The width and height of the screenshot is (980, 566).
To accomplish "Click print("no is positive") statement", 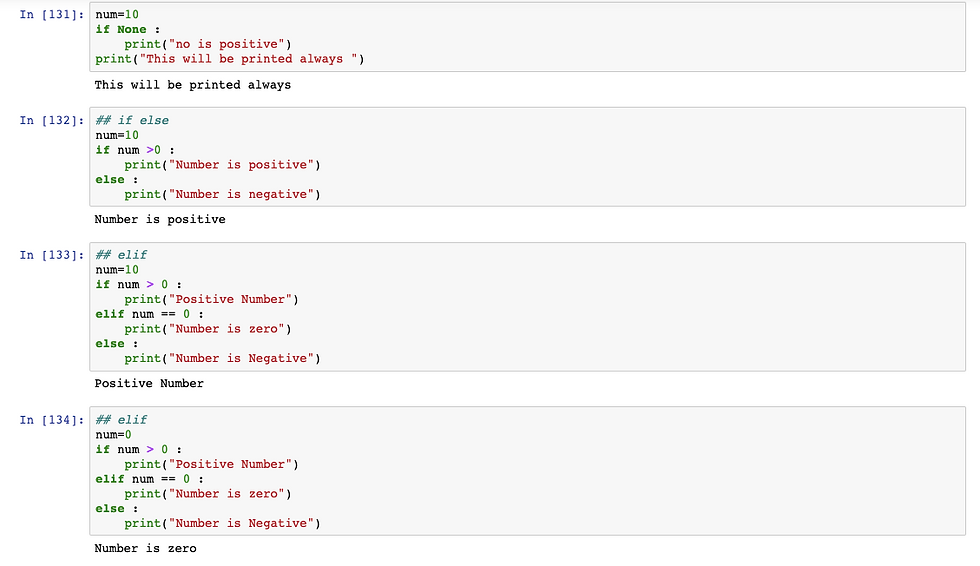I will (x=208, y=44).
